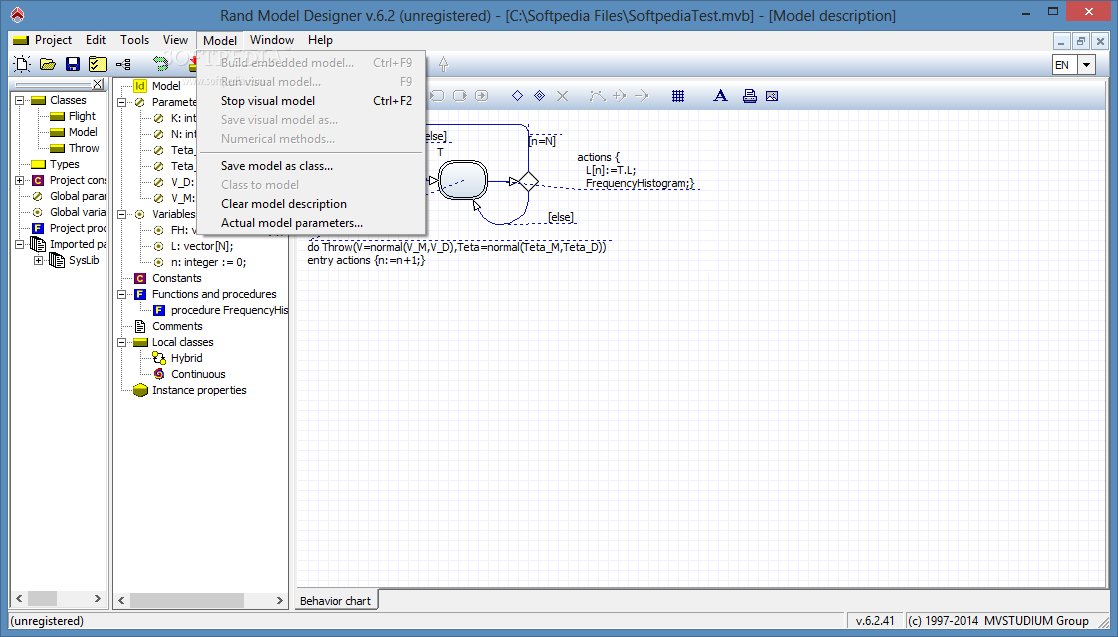Restore the inner document window
Screen dimensions: 1118x637
(1080, 41)
